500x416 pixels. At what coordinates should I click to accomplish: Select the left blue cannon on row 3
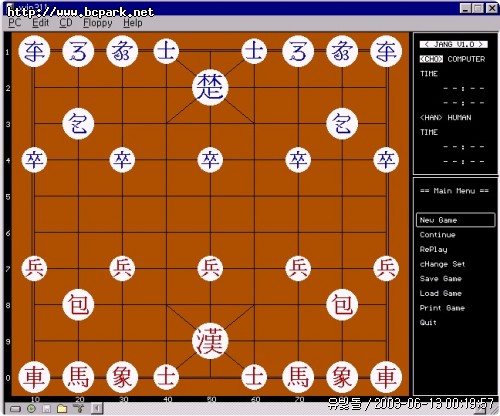pos(78,124)
